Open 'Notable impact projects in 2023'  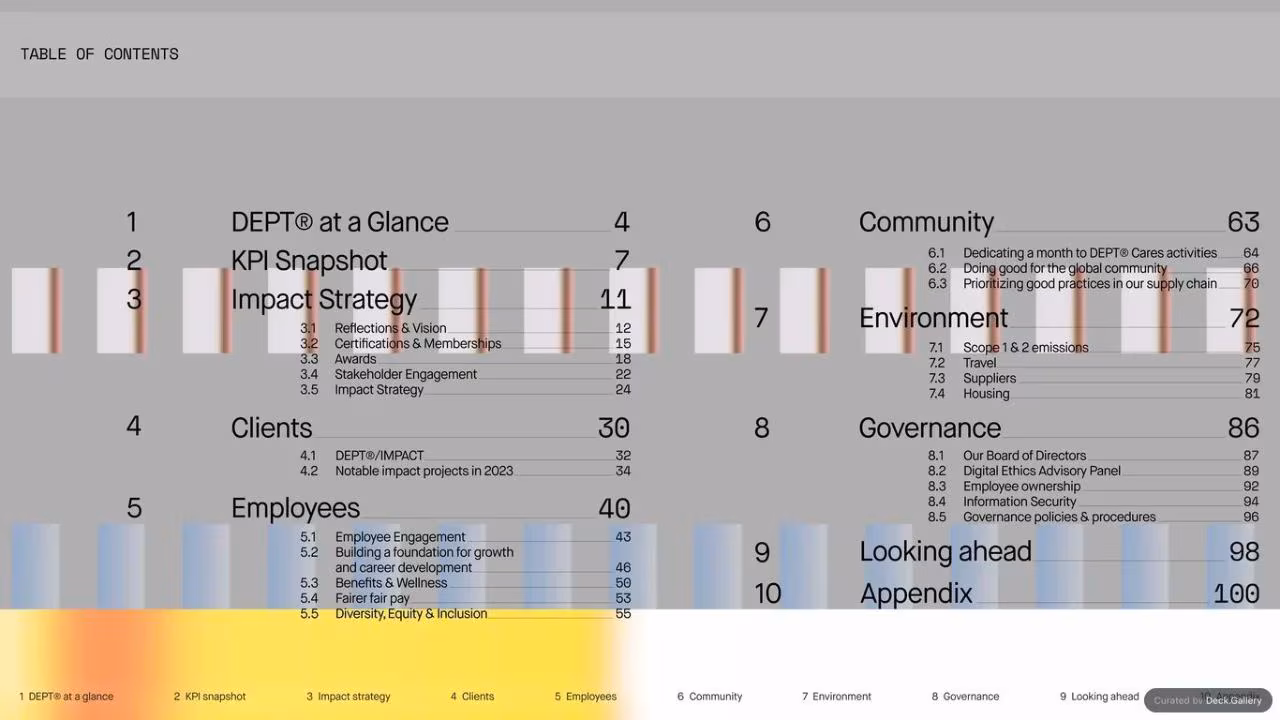coord(424,471)
